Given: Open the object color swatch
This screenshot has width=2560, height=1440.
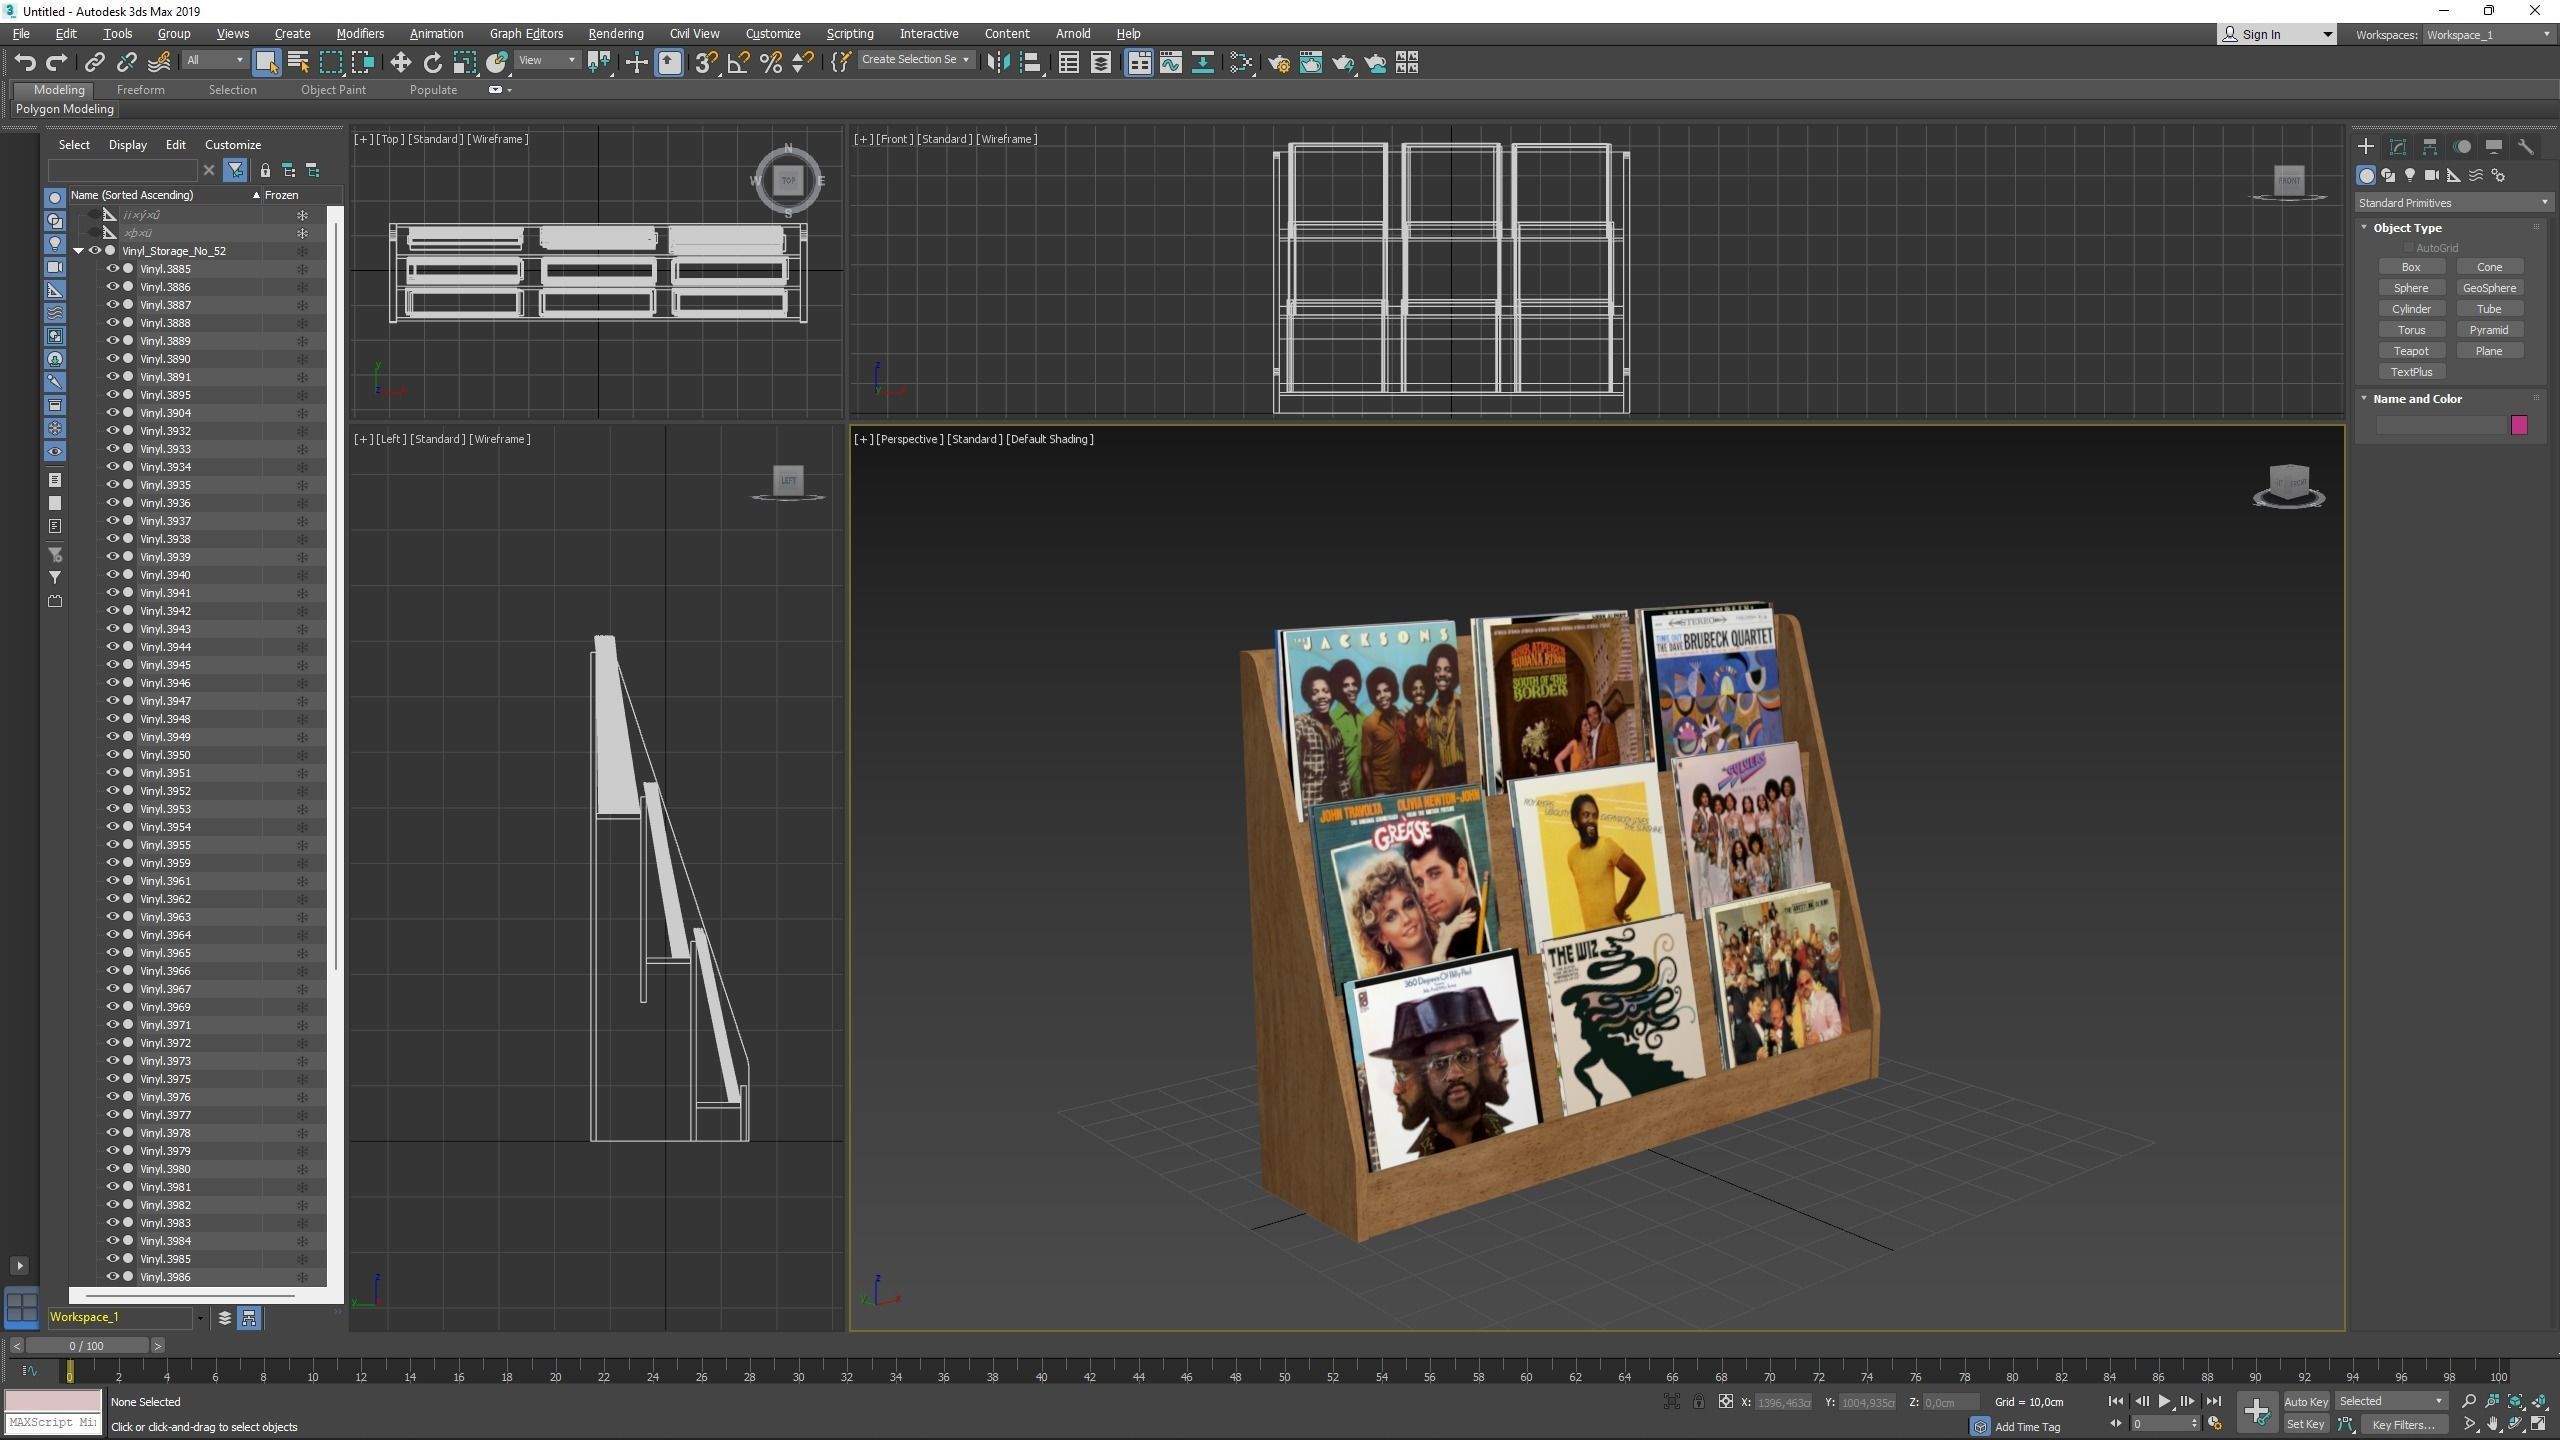Looking at the screenshot, I should click(x=2519, y=426).
